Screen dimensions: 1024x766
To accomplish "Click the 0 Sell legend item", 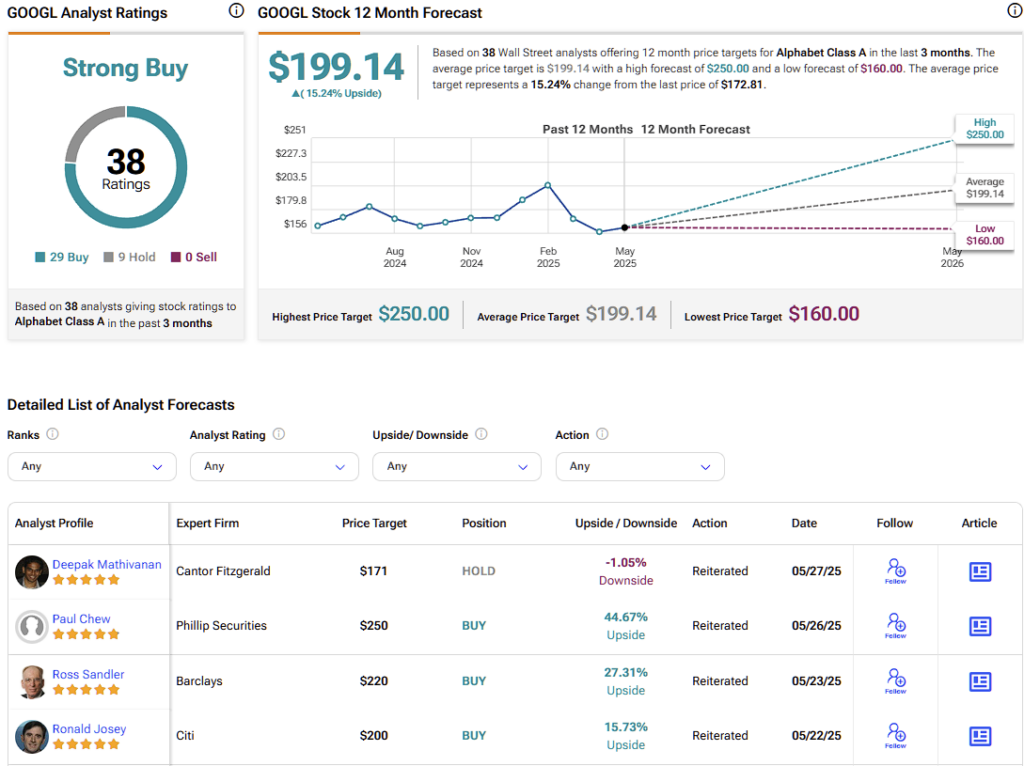I will pyautogui.click(x=194, y=257).
